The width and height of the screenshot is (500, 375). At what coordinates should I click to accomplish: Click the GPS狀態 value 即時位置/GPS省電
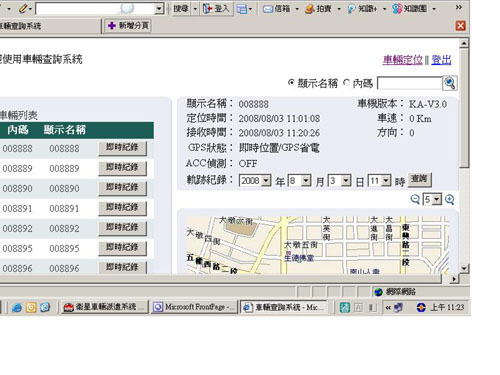279,148
